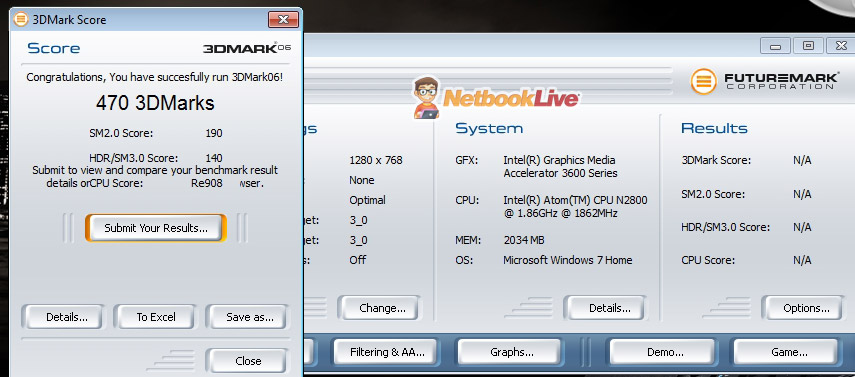
Task: Select the OS value Microsoft Windows 7 Home
Action: (568, 260)
